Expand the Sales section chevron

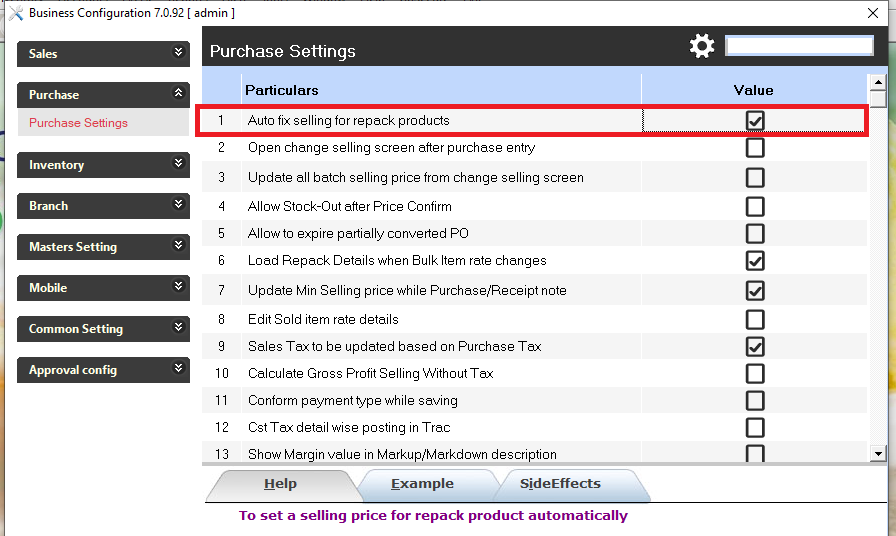179,52
